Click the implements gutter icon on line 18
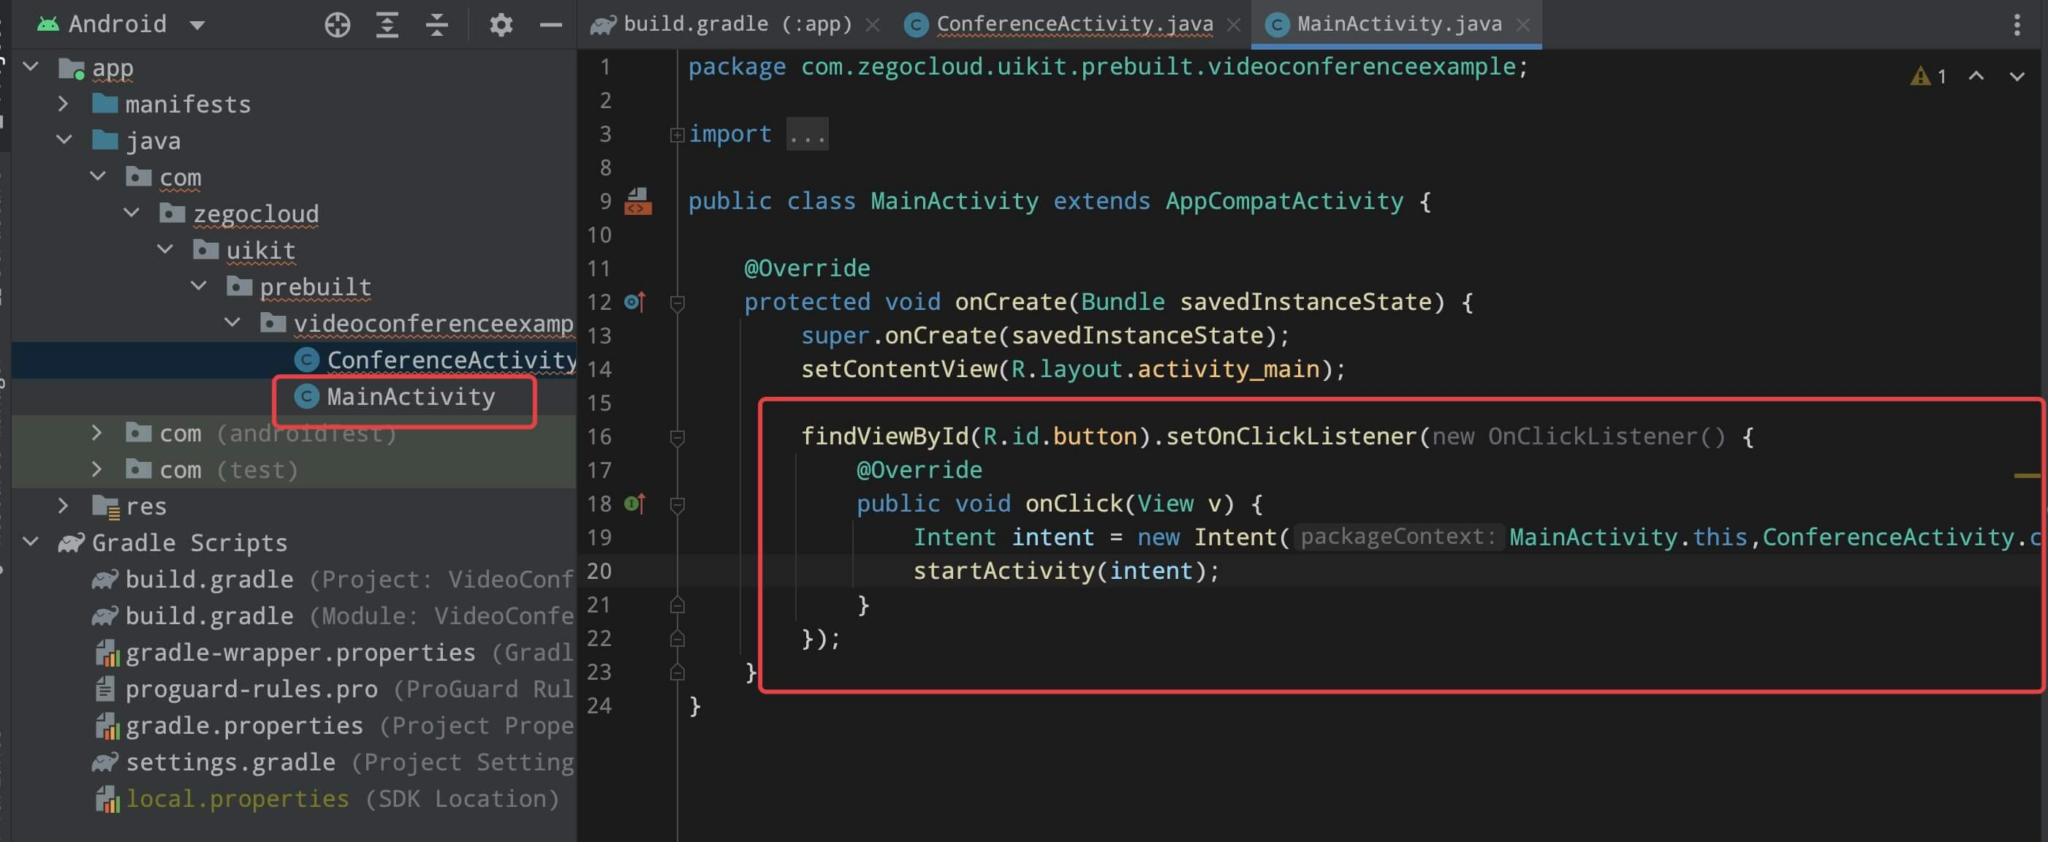This screenshot has width=2048, height=842. tap(635, 503)
